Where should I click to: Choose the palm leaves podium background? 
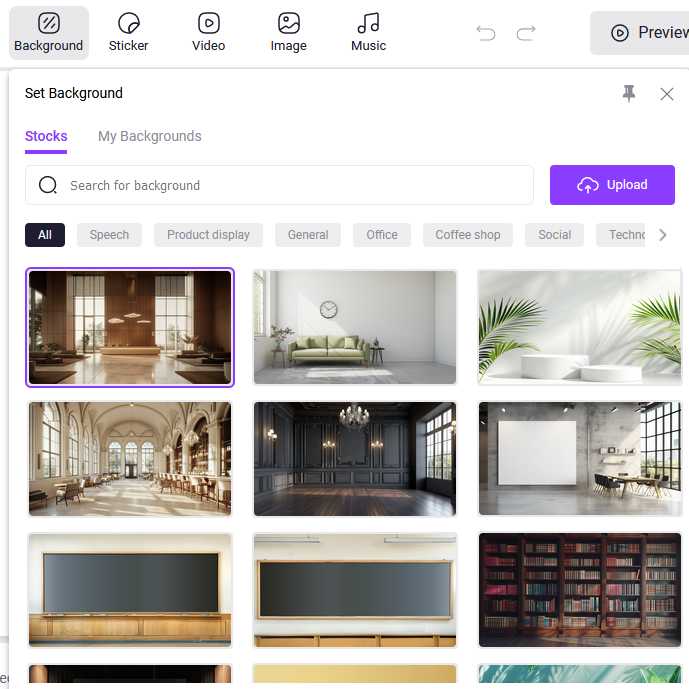click(580, 327)
